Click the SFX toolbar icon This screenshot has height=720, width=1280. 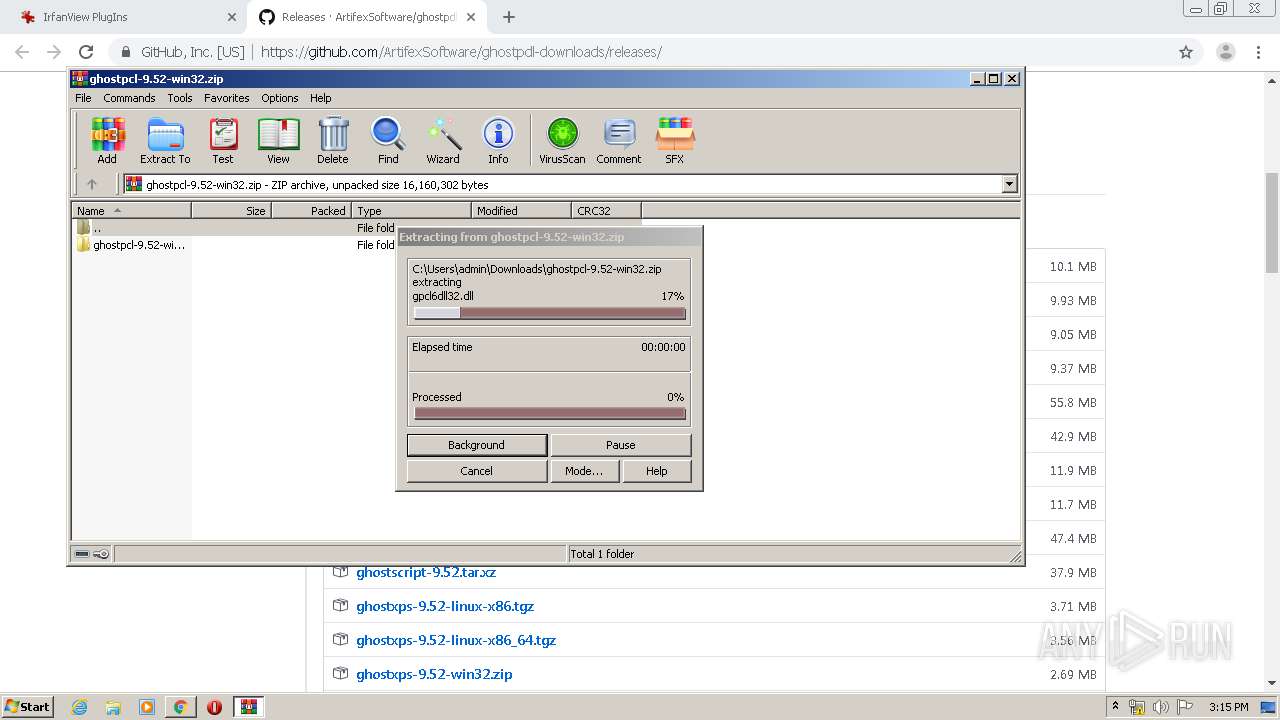[675, 140]
